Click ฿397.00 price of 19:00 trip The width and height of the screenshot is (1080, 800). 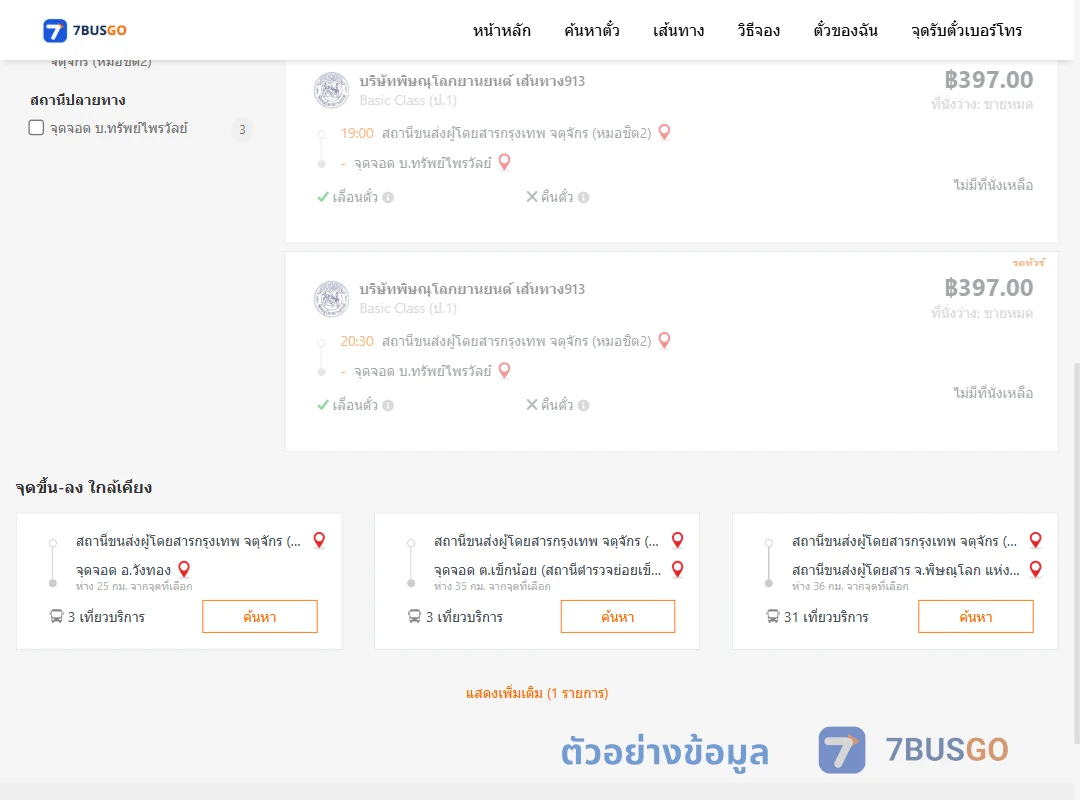(x=988, y=80)
